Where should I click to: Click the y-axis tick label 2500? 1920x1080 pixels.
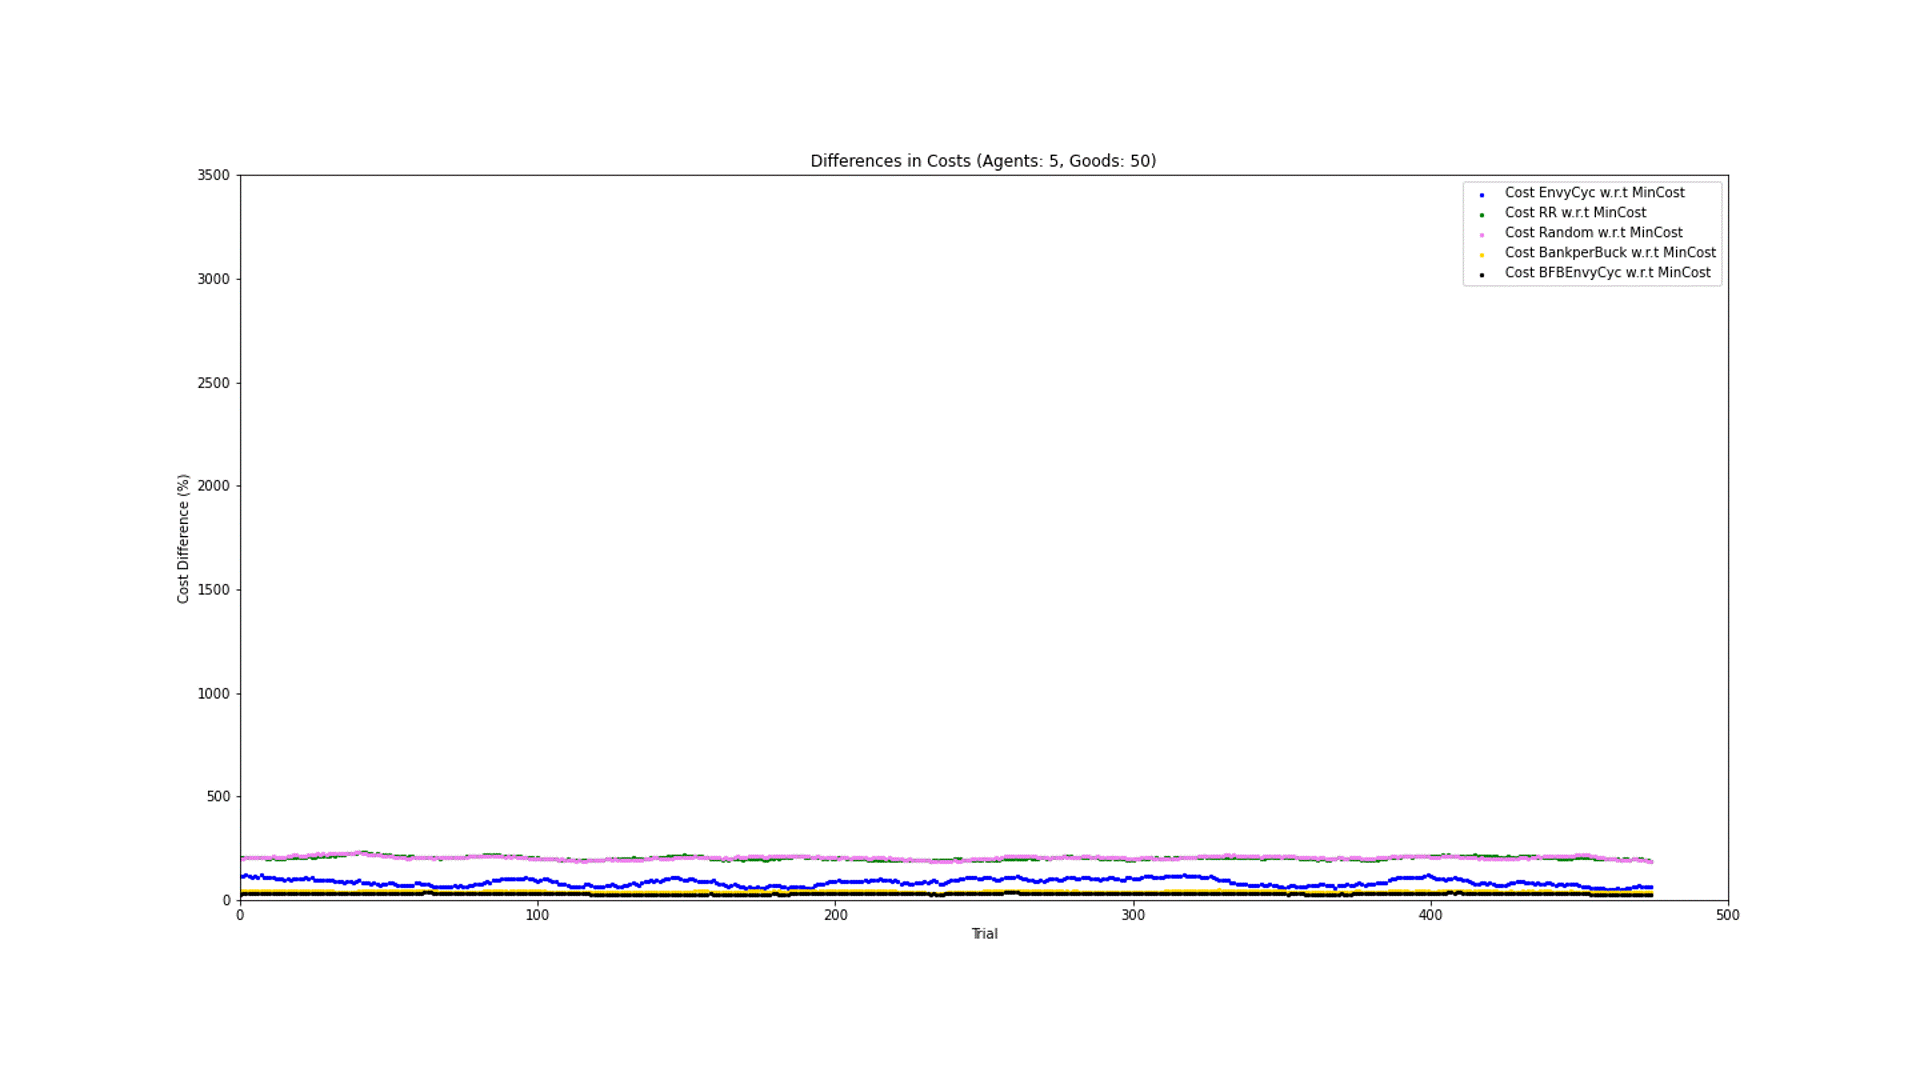click(213, 383)
